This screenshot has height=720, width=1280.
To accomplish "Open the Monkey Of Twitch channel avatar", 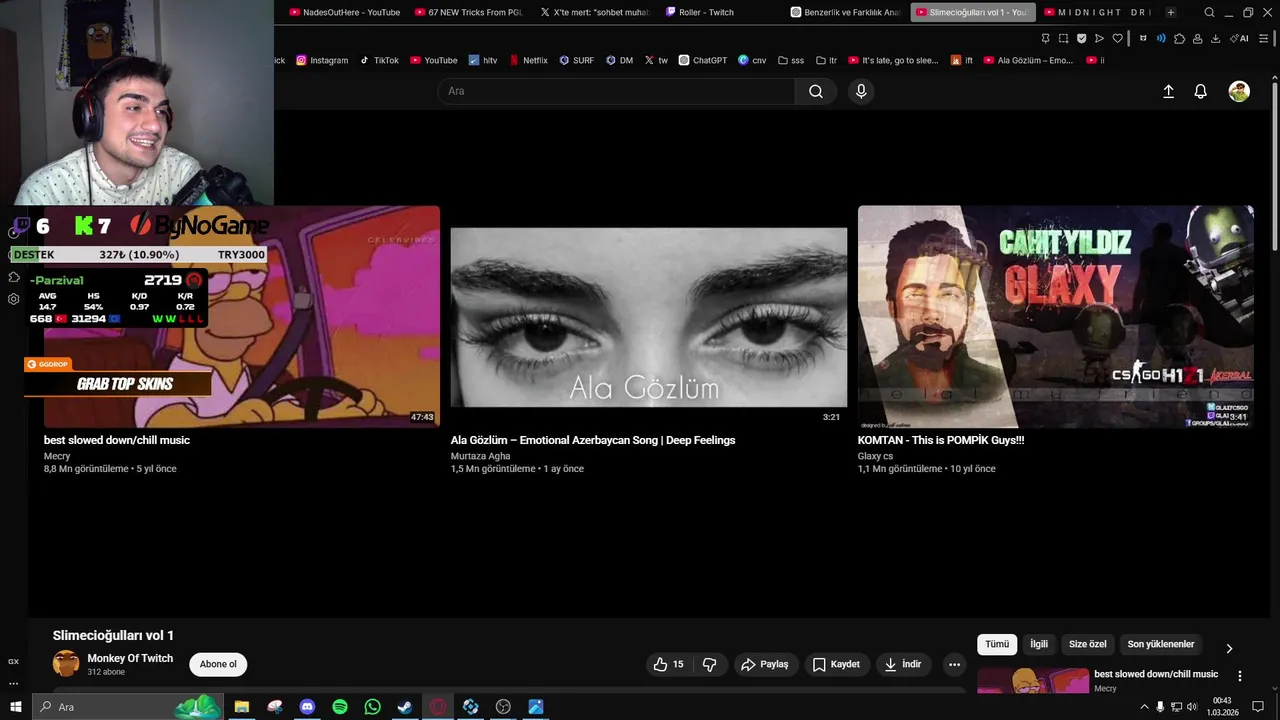I will [66, 664].
